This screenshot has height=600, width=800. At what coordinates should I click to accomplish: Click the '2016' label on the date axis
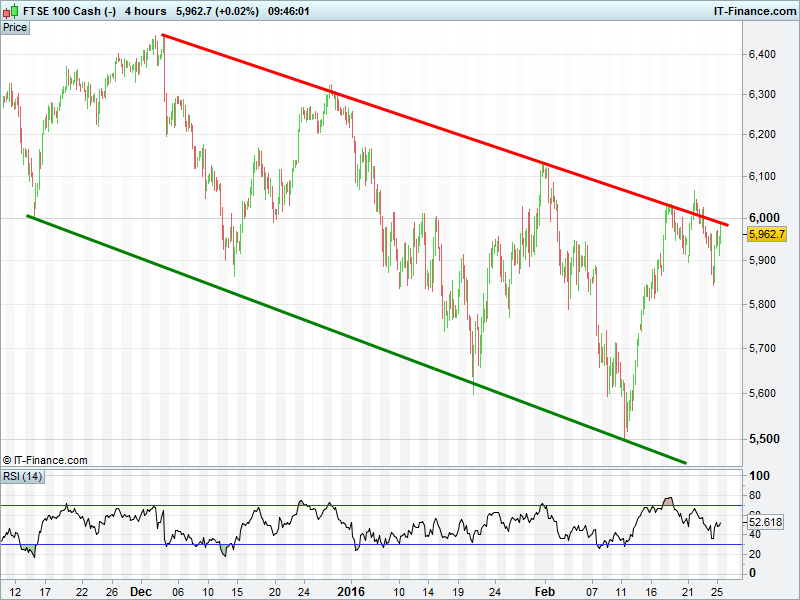351,592
